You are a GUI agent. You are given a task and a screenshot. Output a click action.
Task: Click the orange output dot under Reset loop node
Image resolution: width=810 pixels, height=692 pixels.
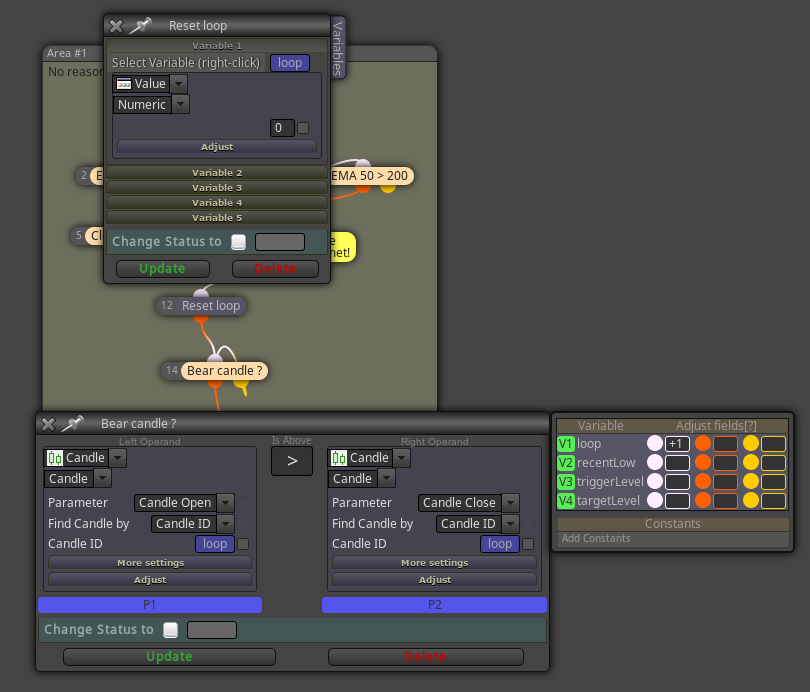coord(201,318)
